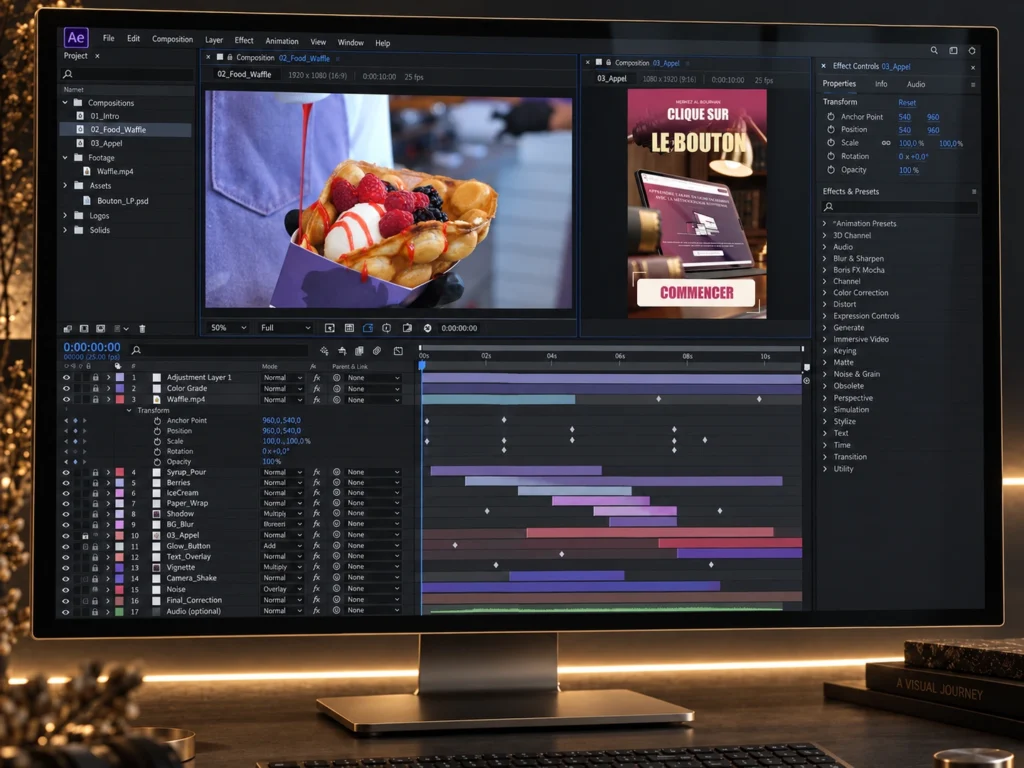
Task: Click the Effects & Presets panel menu icon
Action: [x=974, y=191]
